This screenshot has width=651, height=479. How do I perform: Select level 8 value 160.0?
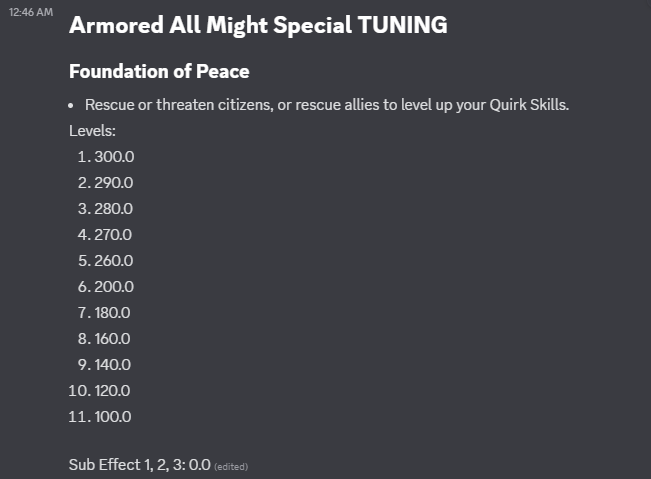coord(113,339)
